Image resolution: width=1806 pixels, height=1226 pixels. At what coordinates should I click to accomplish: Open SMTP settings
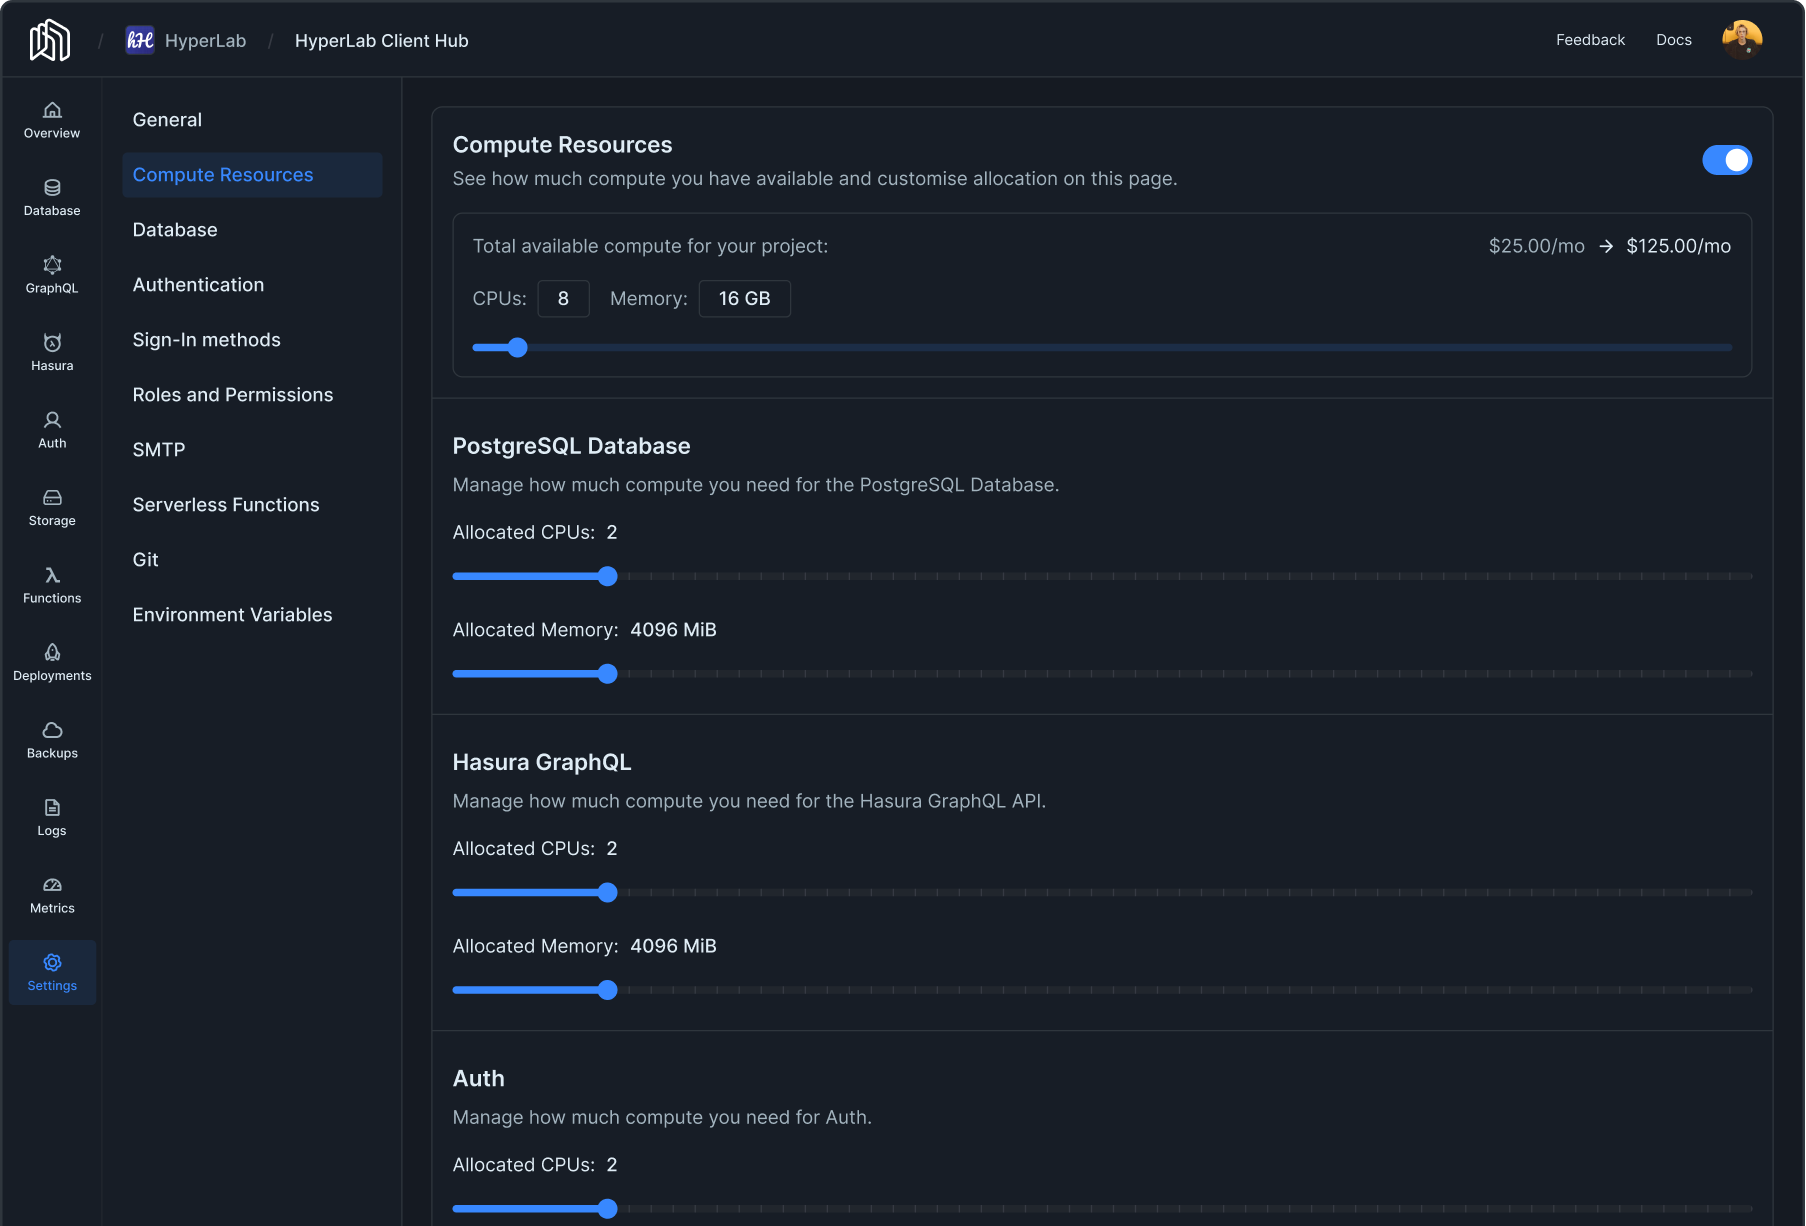252,450
